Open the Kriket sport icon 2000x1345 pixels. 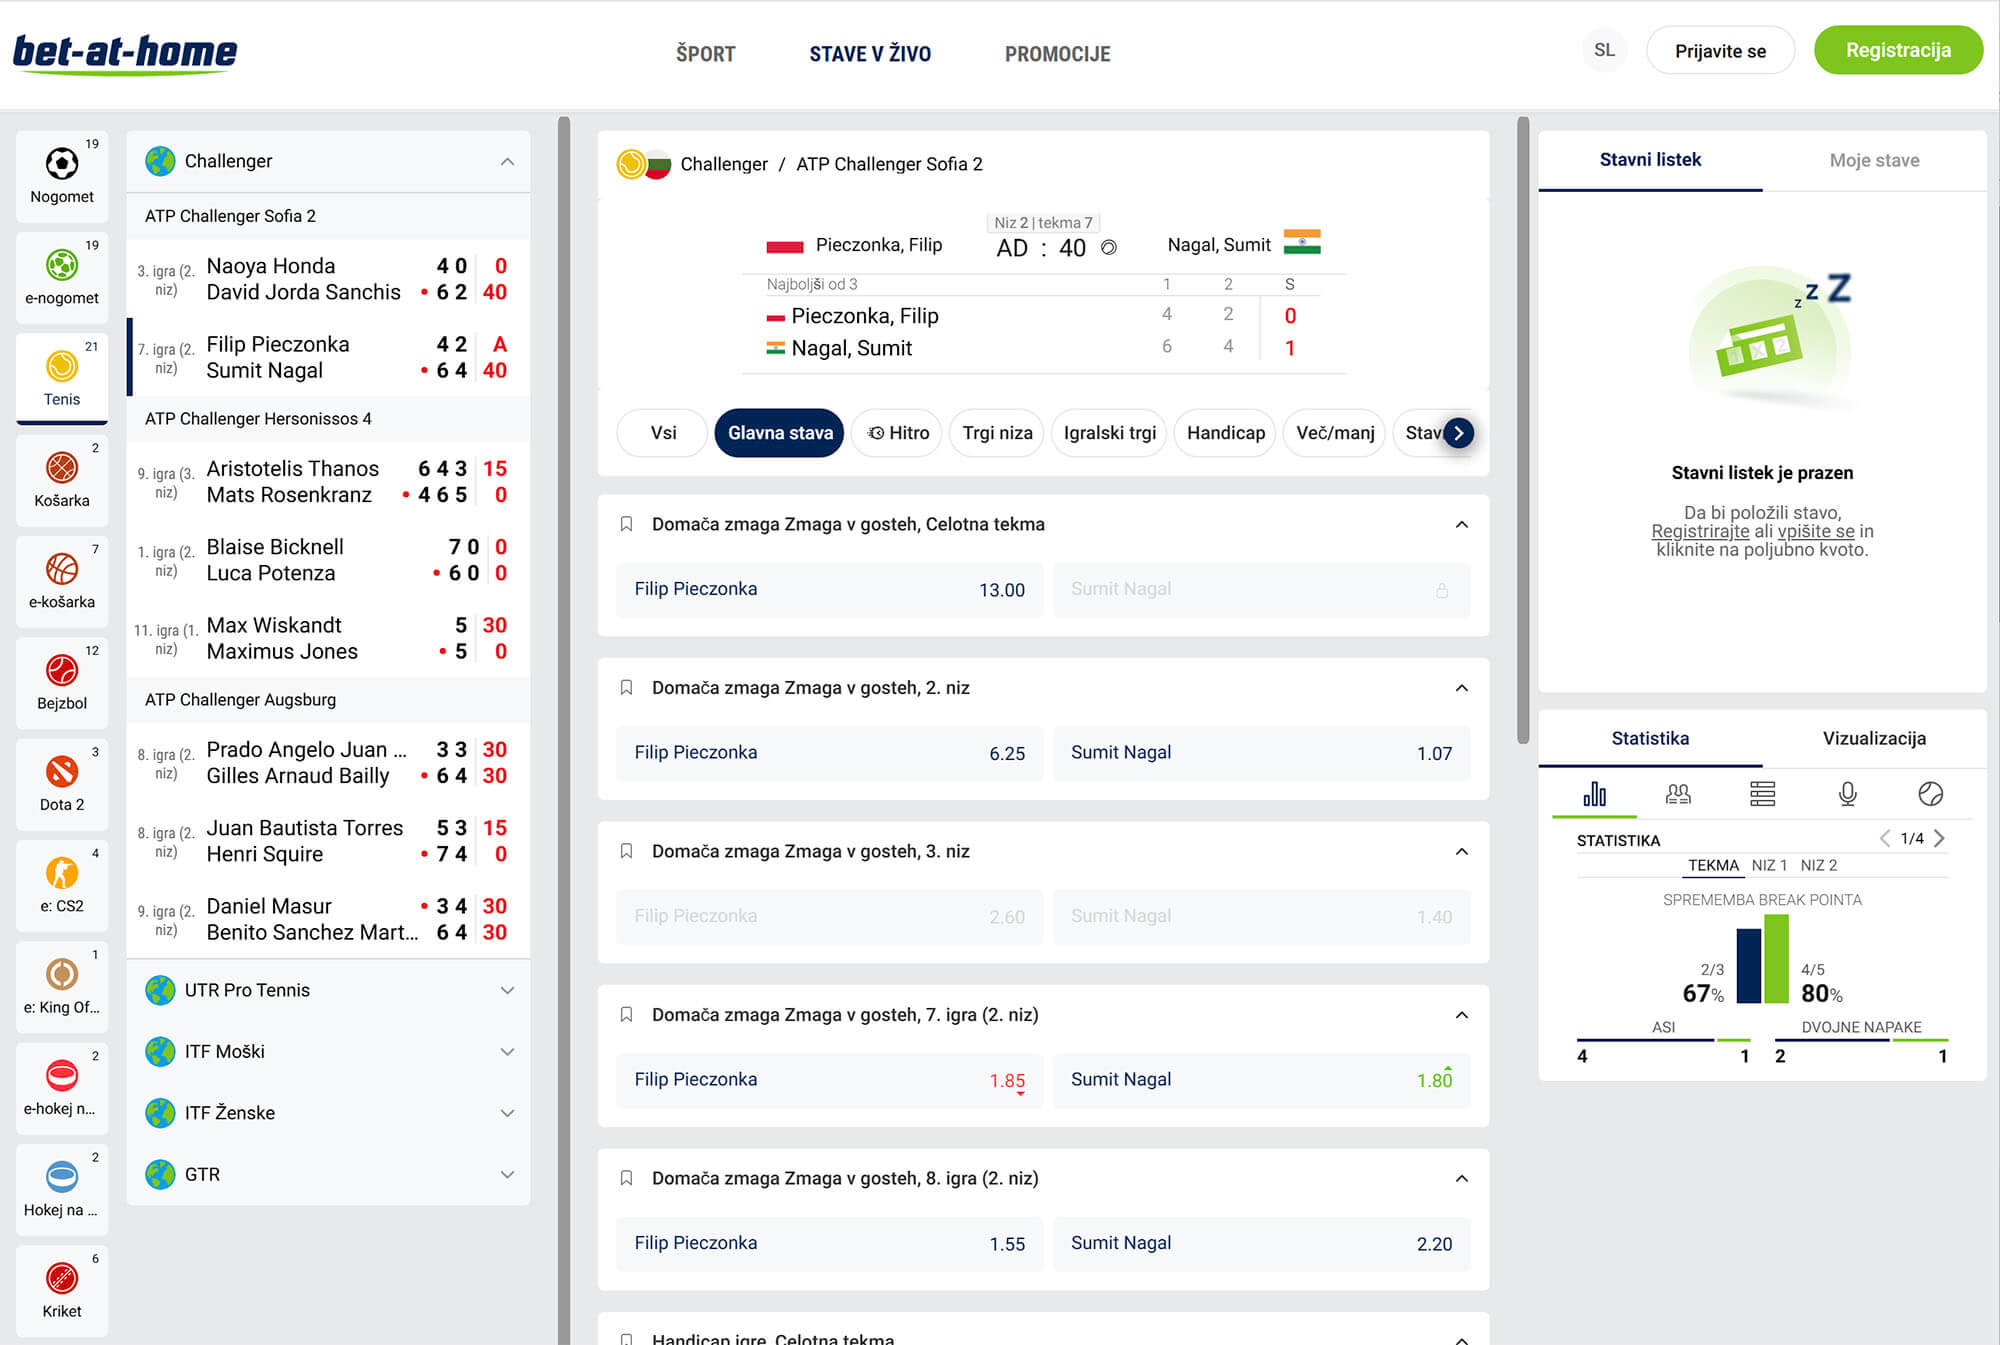[62, 1290]
